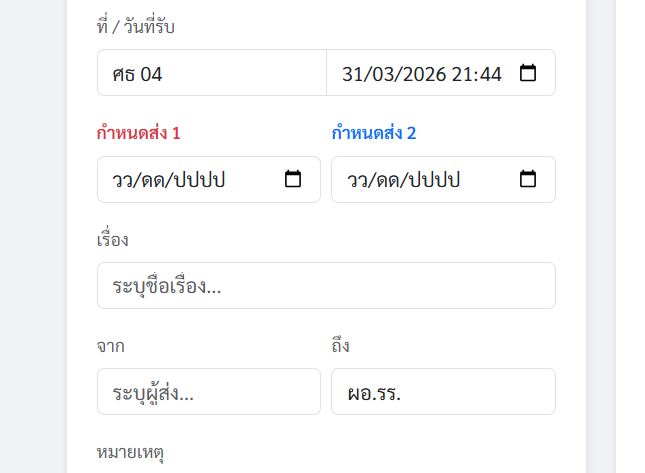Select day 31 in received date field

point(352,74)
